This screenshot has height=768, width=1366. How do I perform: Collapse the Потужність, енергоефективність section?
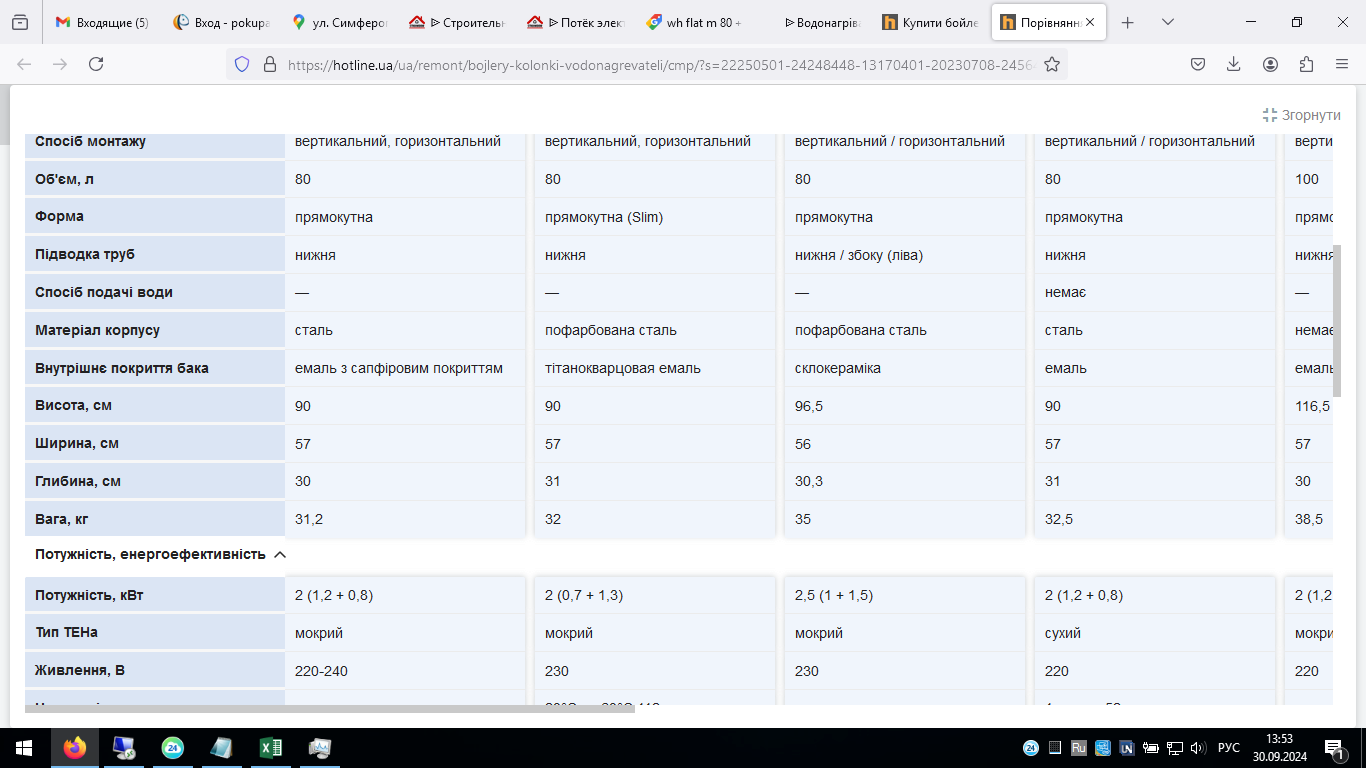(280, 554)
